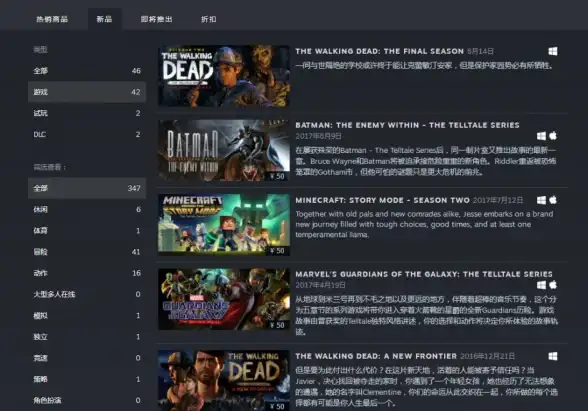Select the 新品 tab

click(104, 19)
